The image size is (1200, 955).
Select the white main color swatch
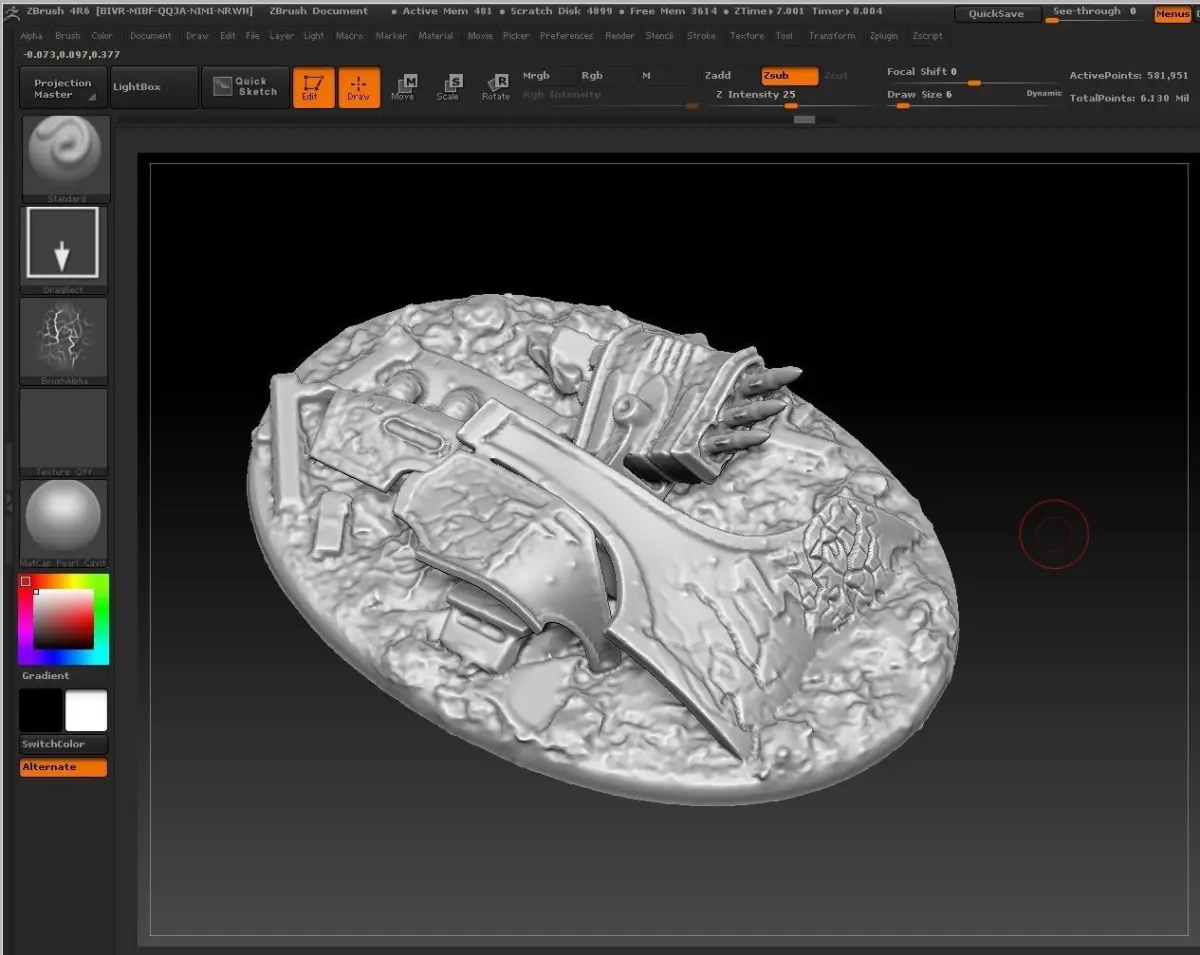(x=86, y=711)
